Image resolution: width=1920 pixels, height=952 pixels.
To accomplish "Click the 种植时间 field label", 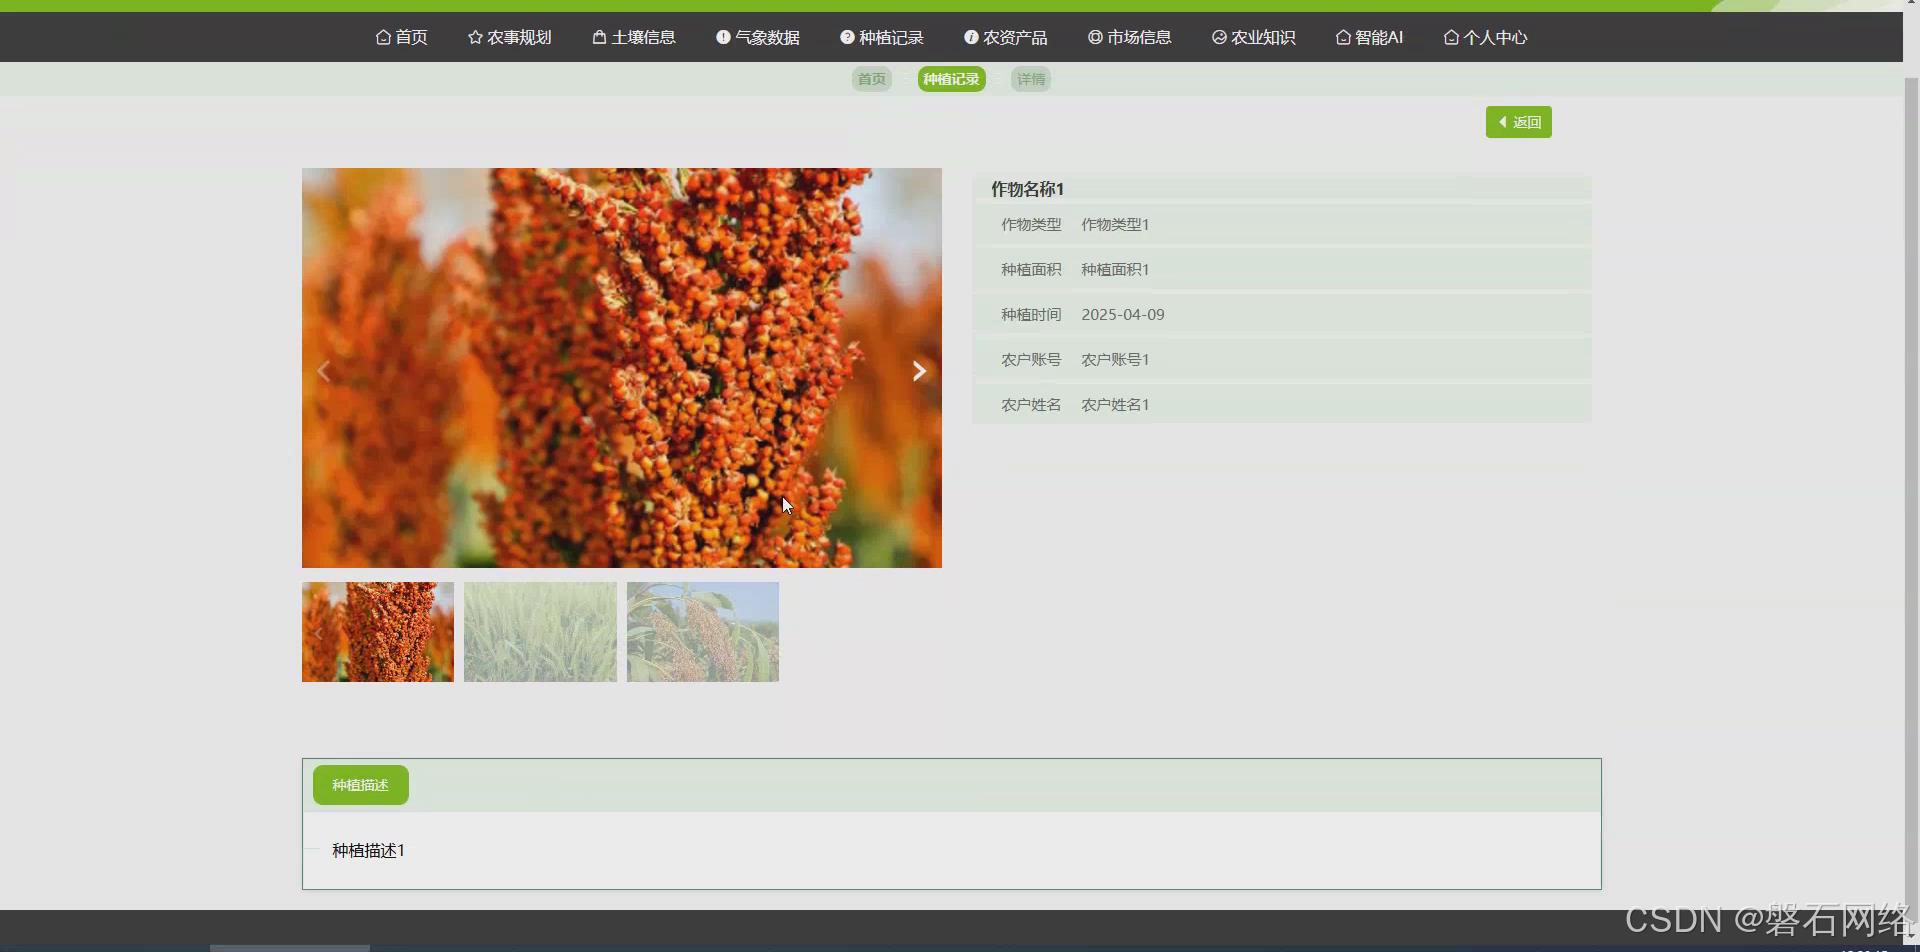I will point(1031,315).
